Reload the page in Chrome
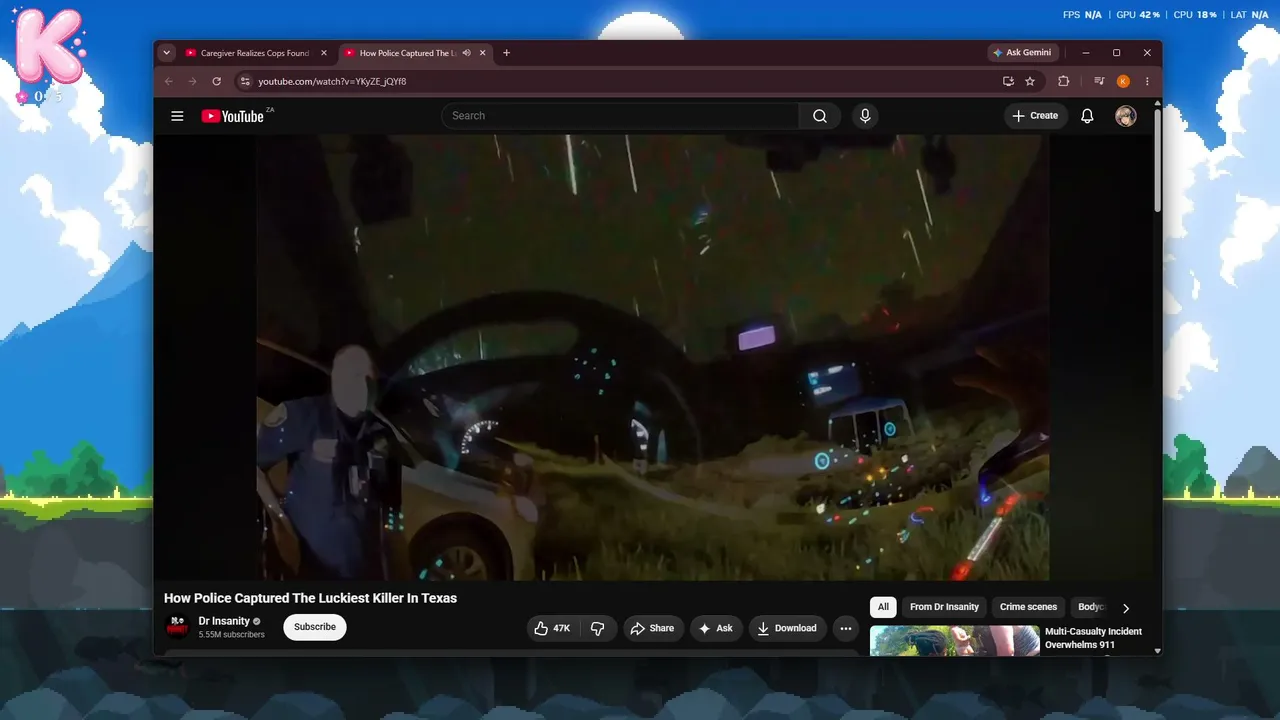1280x720 pixels. pyautogui.click(x=216, y=81)
